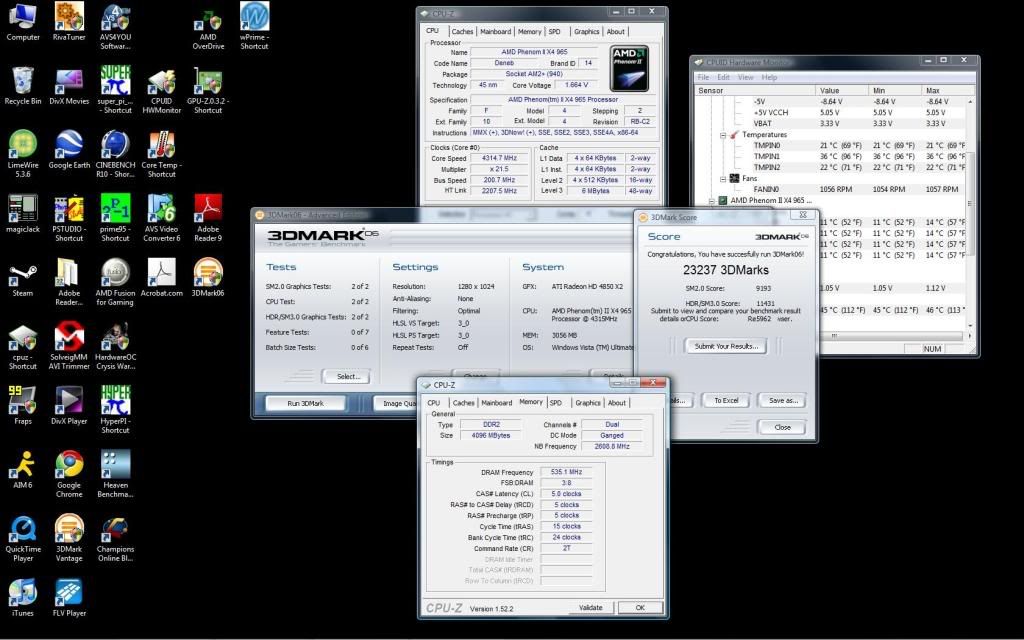Open the wPrime shortcut icon
The width and height of the screenshot is (1024, 640).
point(254,25)
